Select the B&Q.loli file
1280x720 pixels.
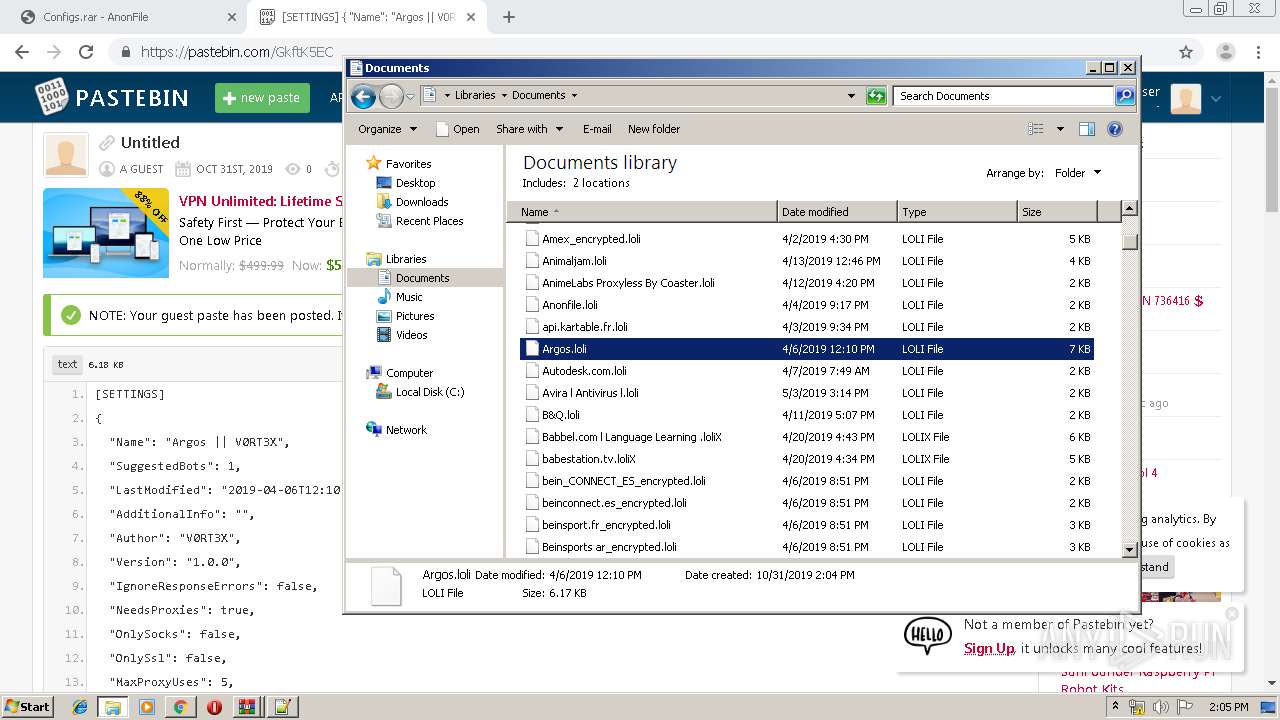pos(807,415)
